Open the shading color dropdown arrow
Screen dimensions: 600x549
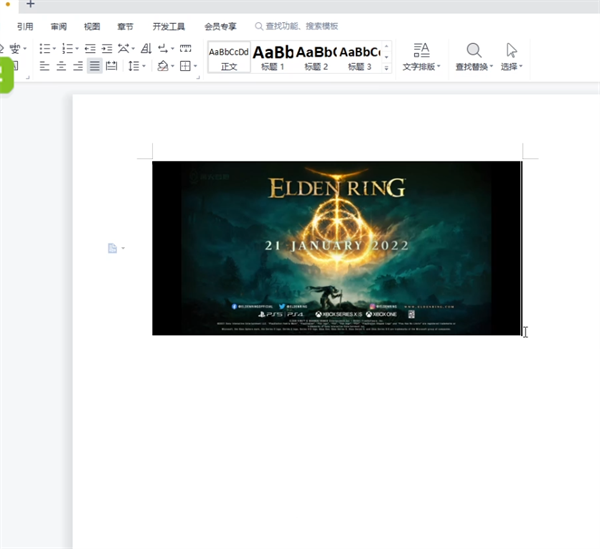173,66
